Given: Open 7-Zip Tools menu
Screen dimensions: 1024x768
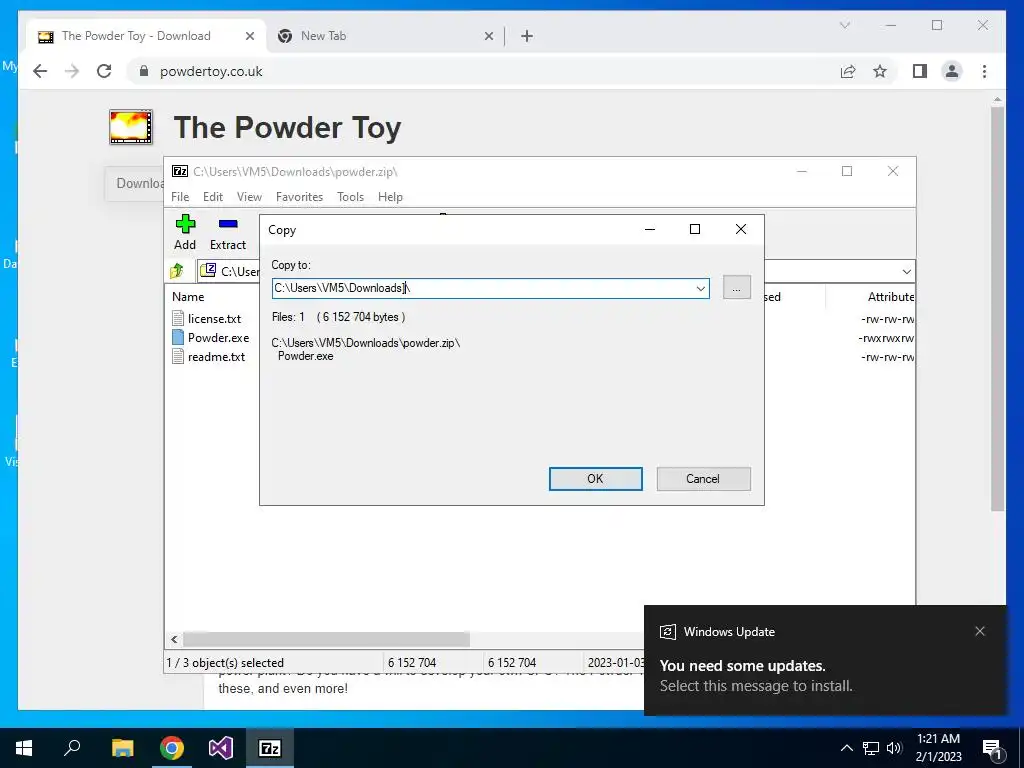Looking at the screenshot, I should pos(350,197).
